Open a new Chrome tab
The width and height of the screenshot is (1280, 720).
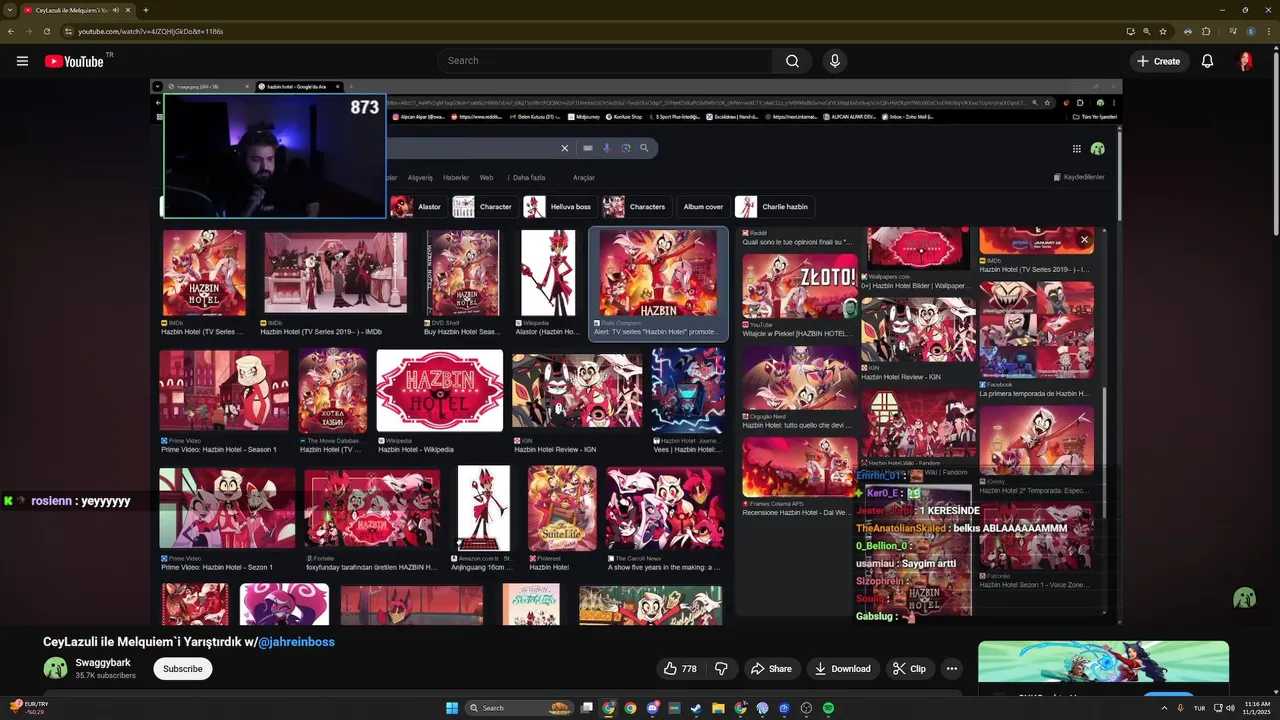(x=146, y=10)
